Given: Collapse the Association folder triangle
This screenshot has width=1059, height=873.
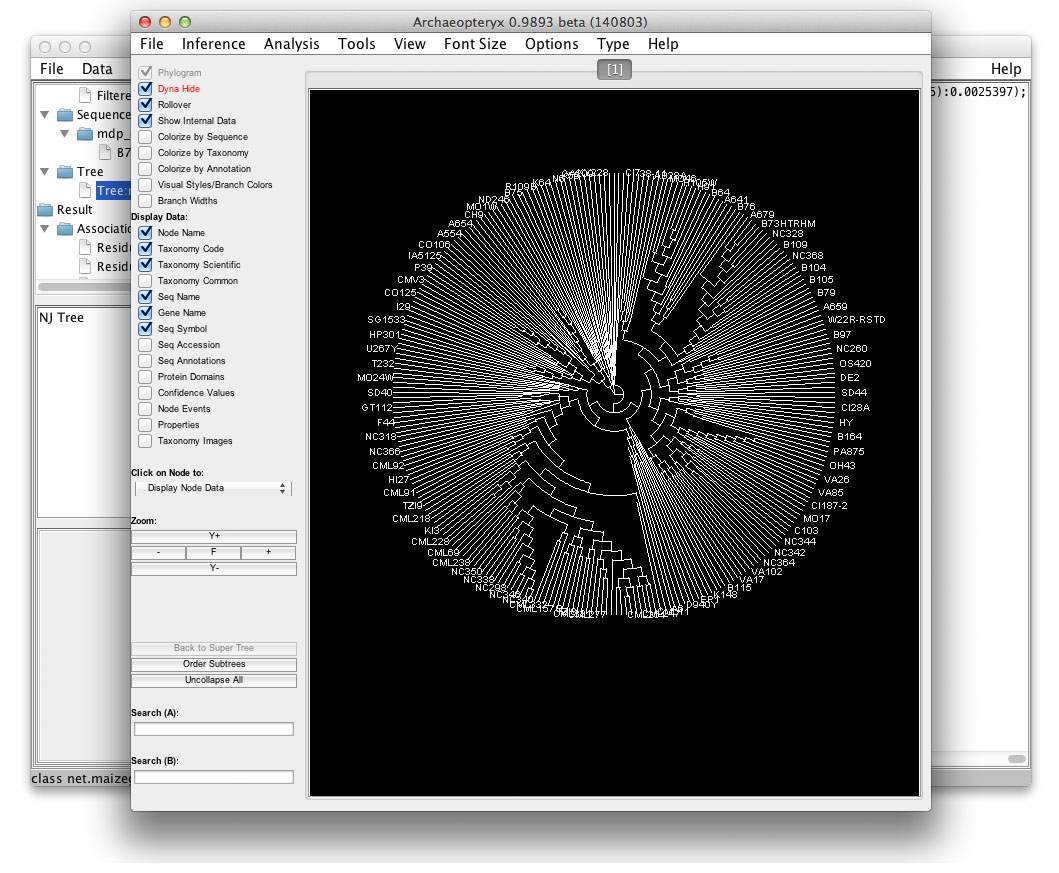Looking at the screenshot, I should 45,229.
